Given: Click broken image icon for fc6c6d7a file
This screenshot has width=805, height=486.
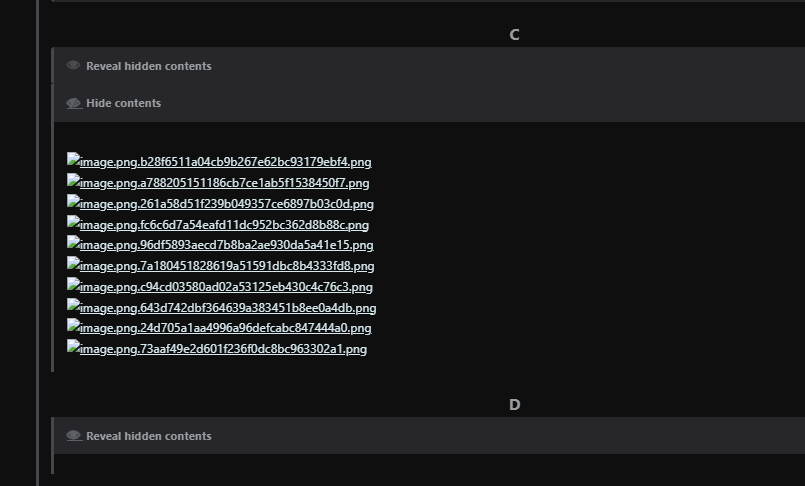Looking at the screenshot, I should click(x=73, y=223).
